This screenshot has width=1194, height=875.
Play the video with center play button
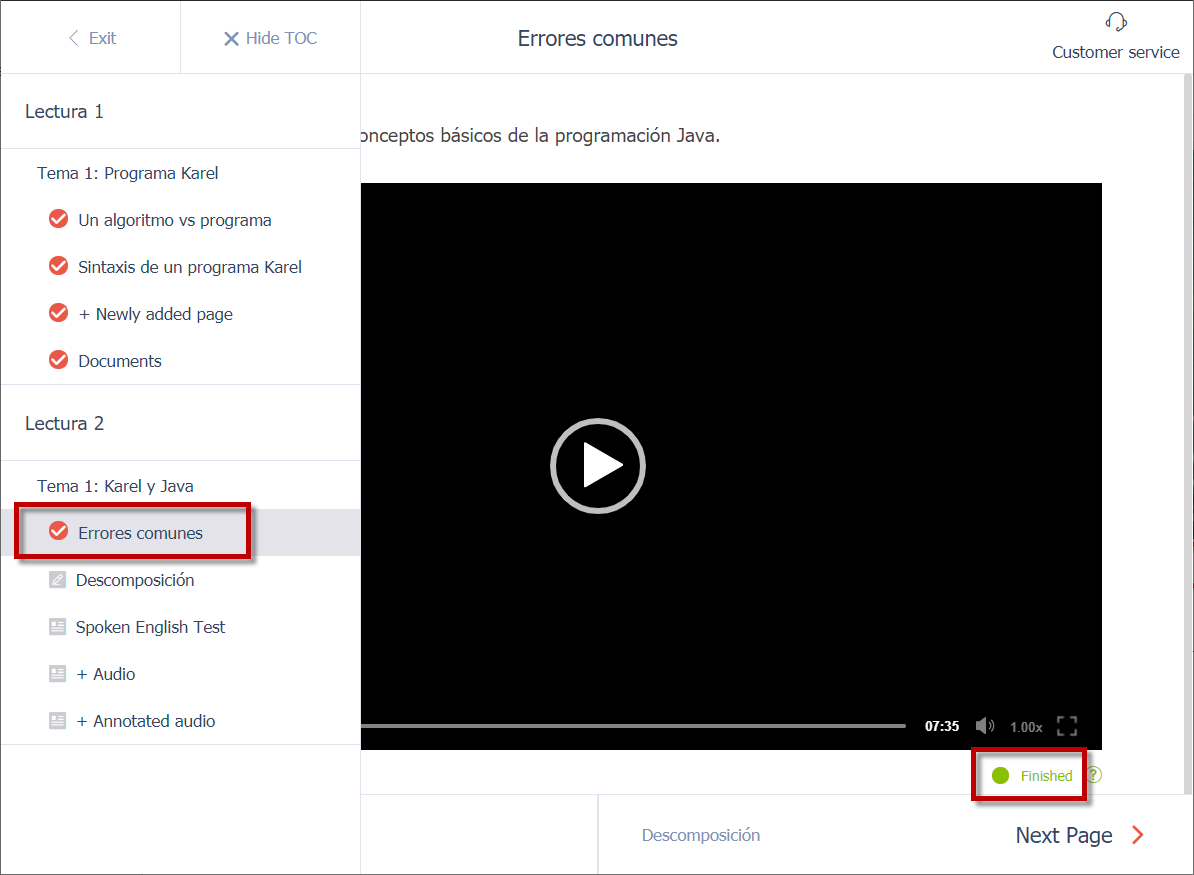click(x=598, y=466)
